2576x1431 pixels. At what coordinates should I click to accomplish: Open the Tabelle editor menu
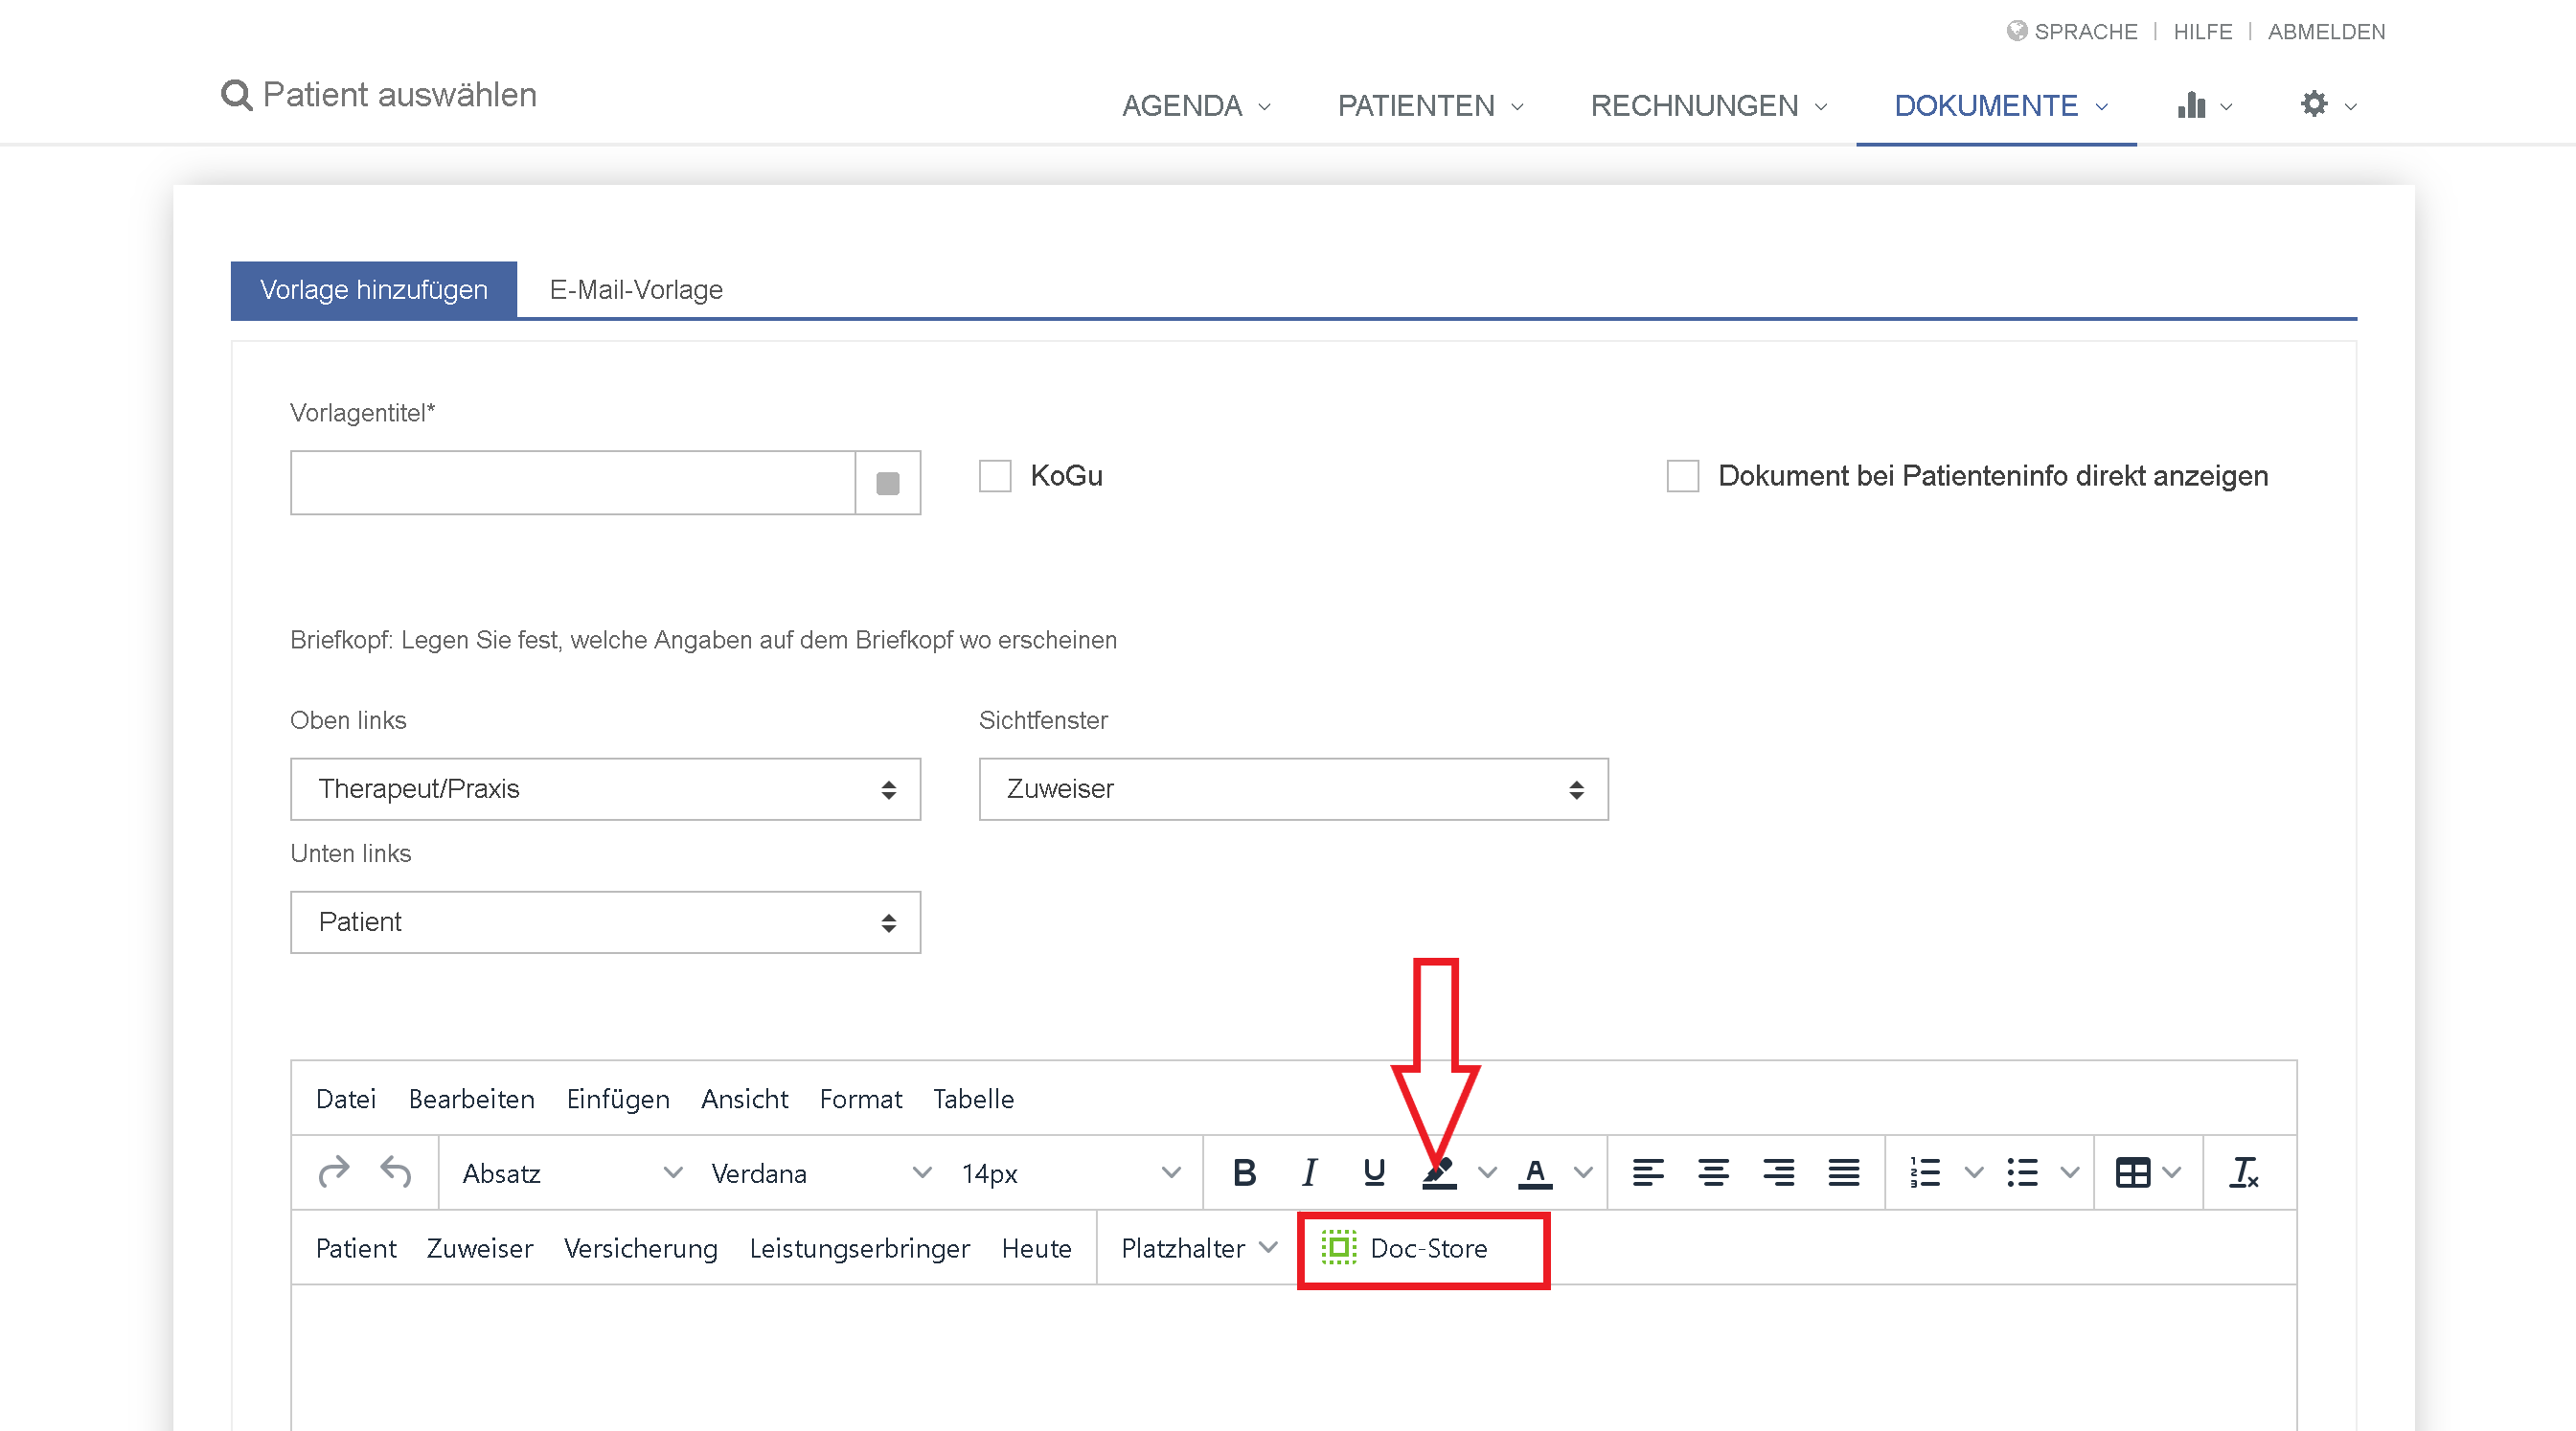(974, 1098)
